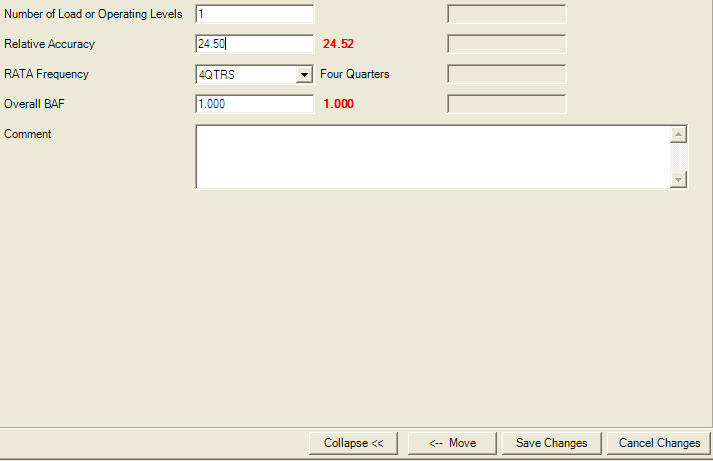Click the Overall BAF label
This screenshot has width=713, height=461.
34,104
